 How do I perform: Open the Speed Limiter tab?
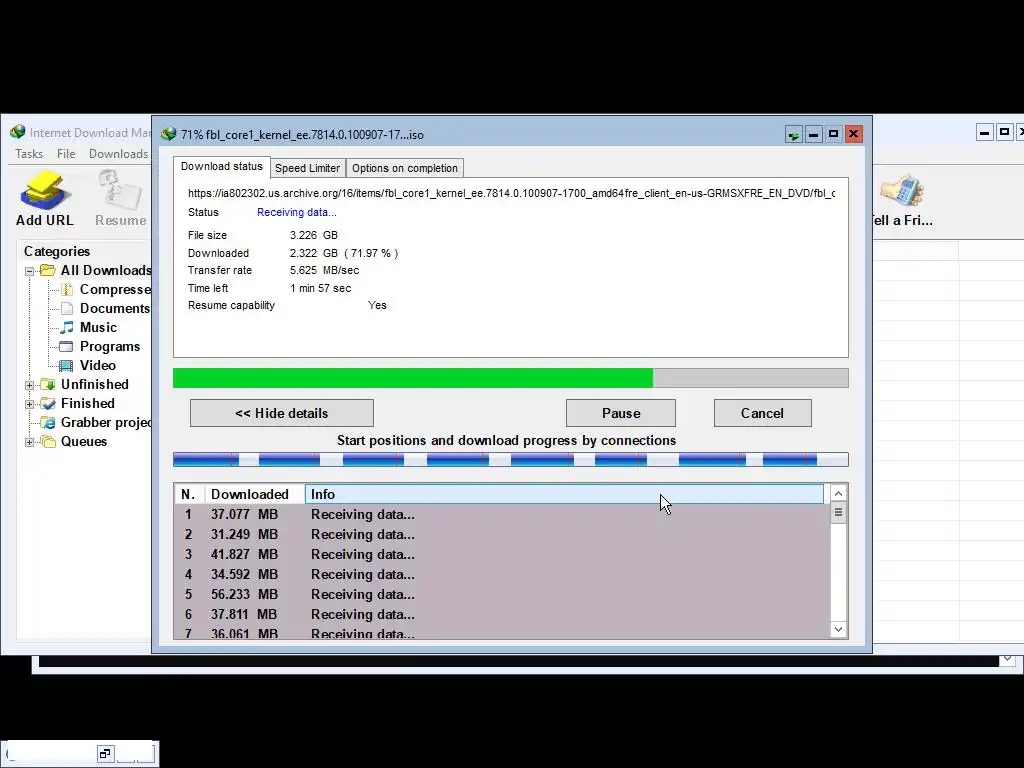point(307,168)
